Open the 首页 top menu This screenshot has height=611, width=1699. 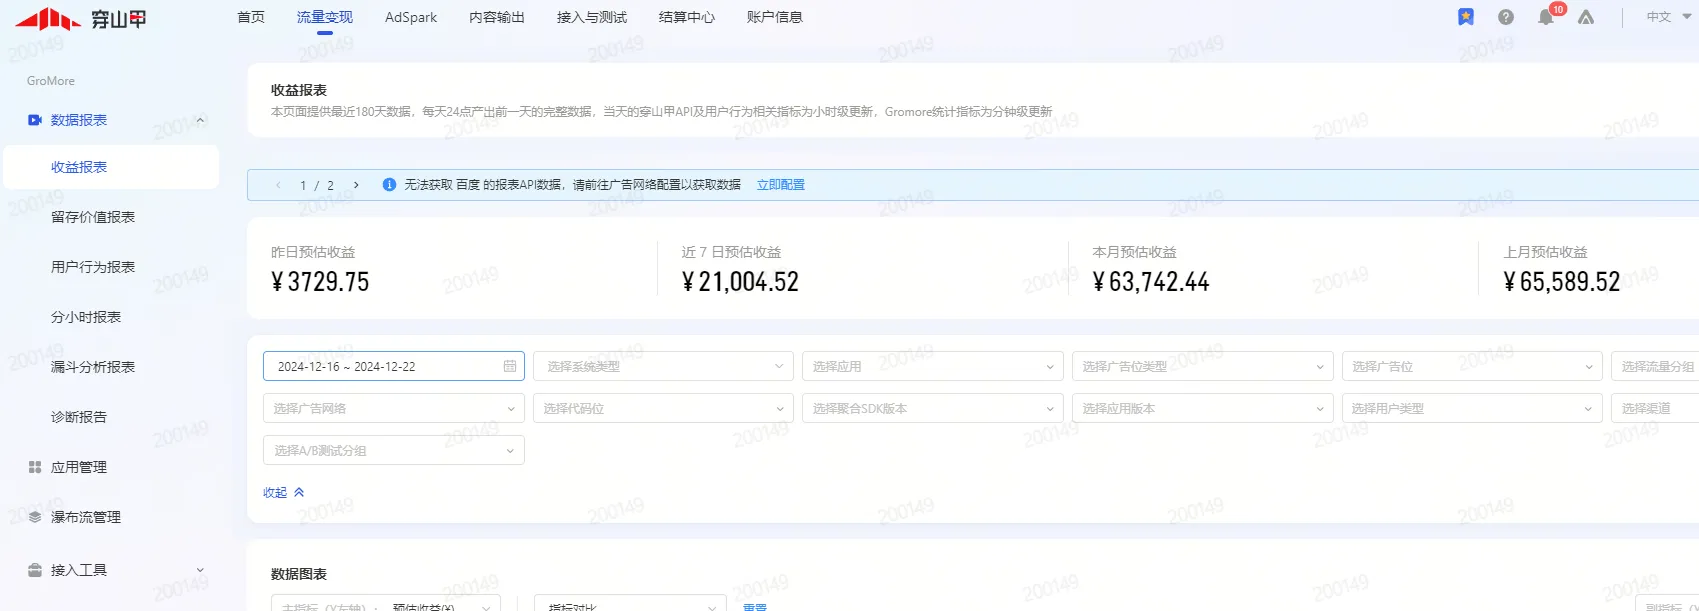[251, 17]
